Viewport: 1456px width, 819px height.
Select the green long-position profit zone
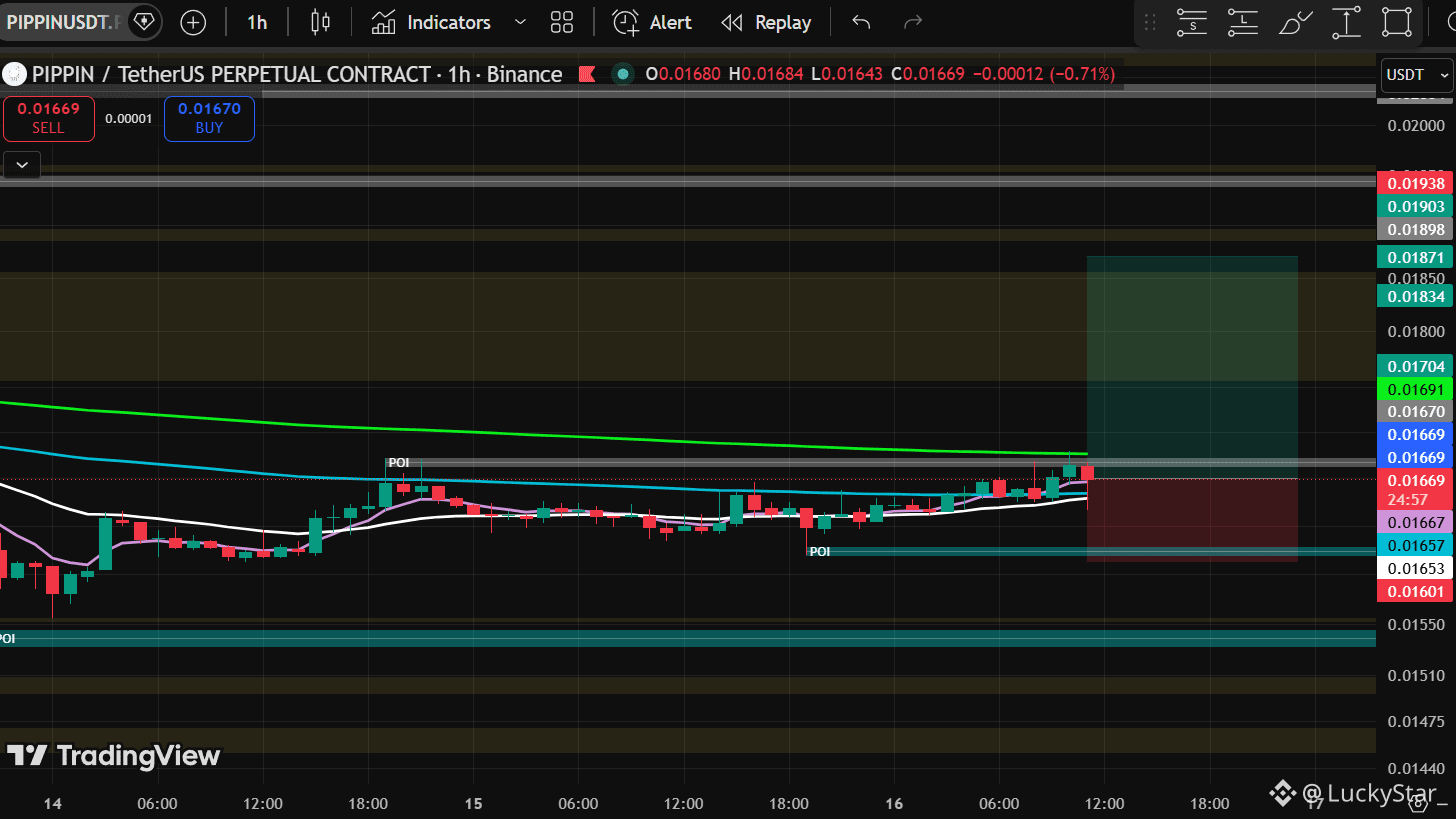pos(1192,367)
